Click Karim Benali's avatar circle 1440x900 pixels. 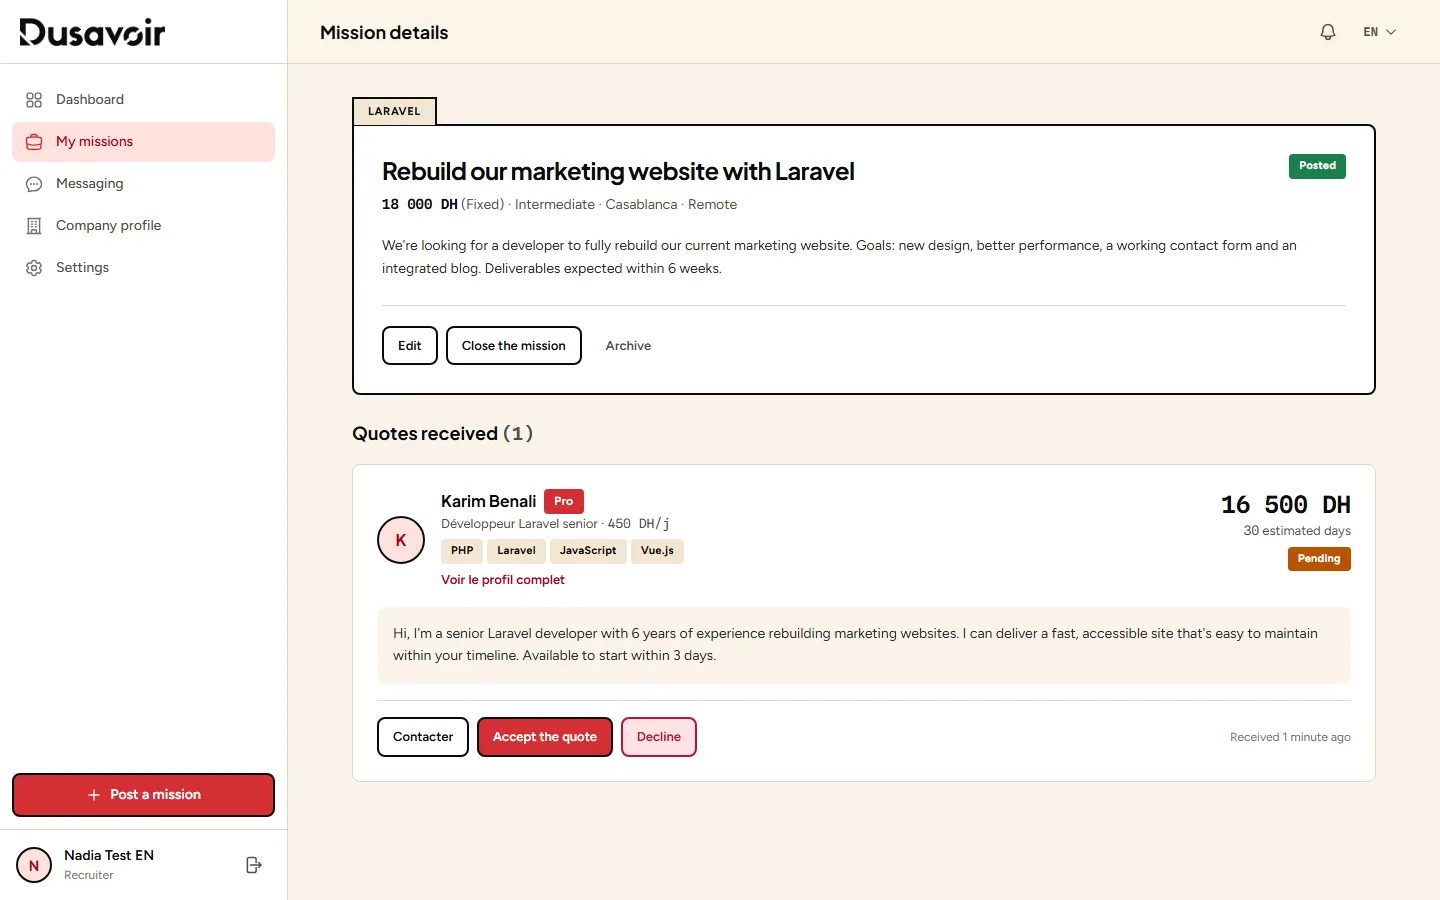[401, 540]
